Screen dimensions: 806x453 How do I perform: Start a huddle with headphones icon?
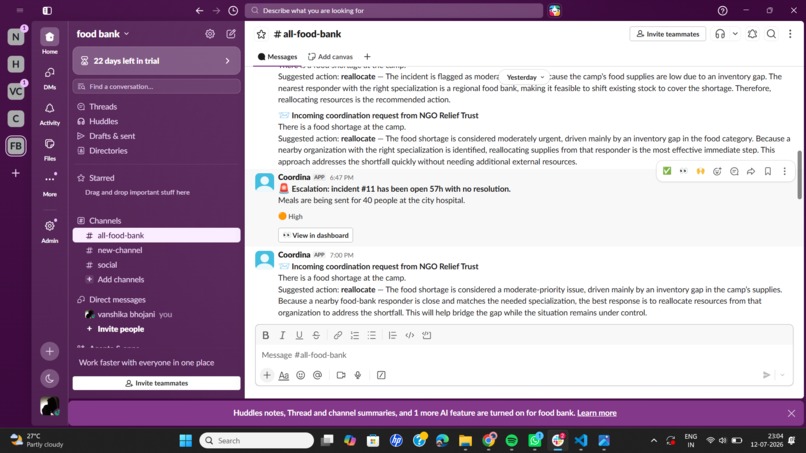720,34
